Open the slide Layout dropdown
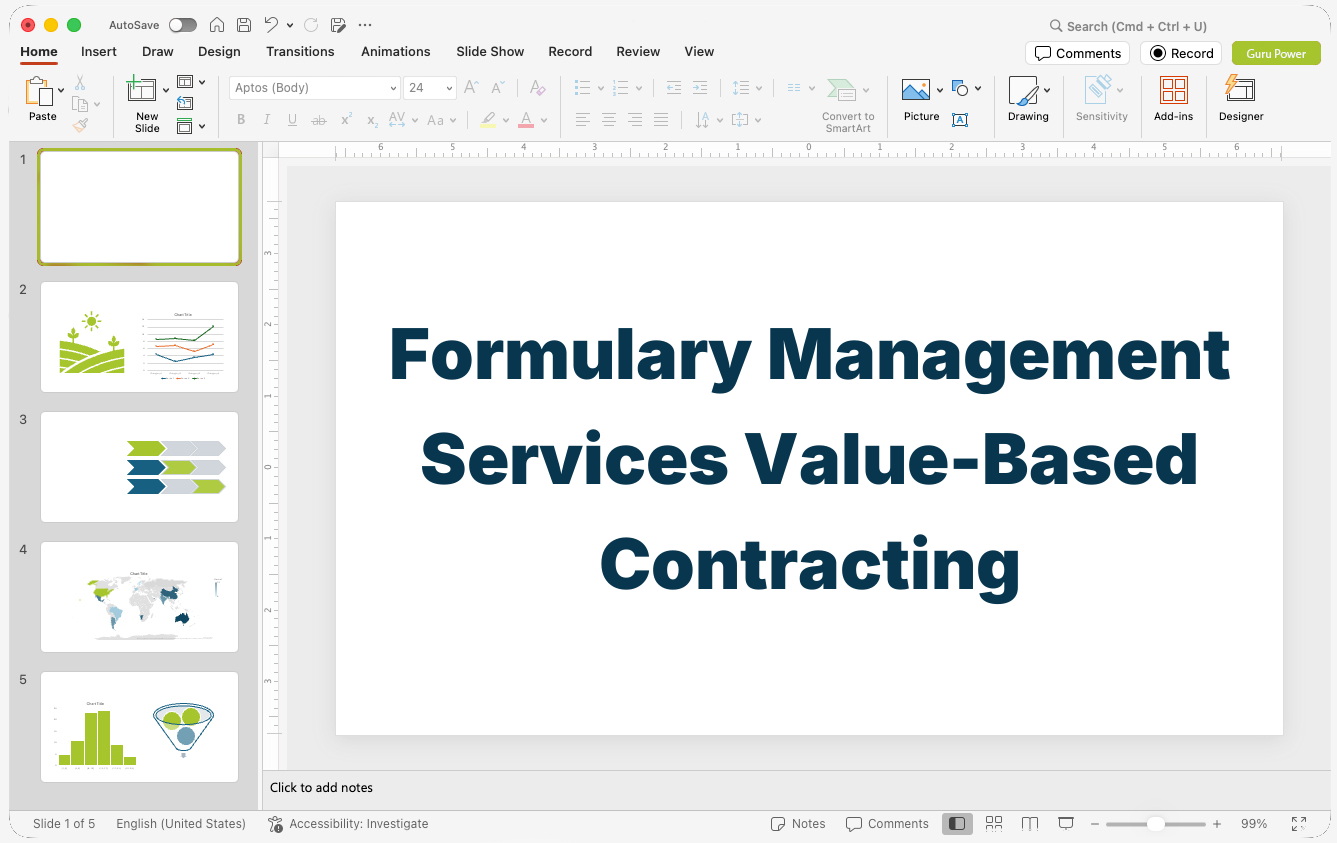1337x843 pixels. click(x=191, y=82)
